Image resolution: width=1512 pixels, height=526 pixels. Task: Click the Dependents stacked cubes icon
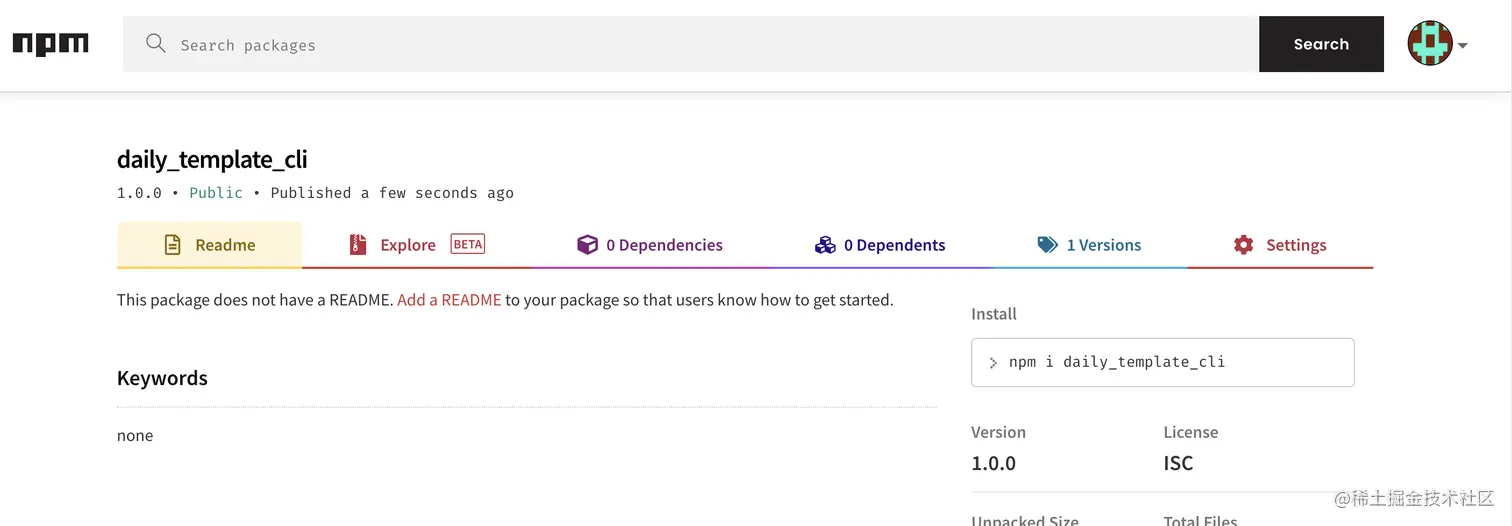pyautogui.click(x=825, y=245)
